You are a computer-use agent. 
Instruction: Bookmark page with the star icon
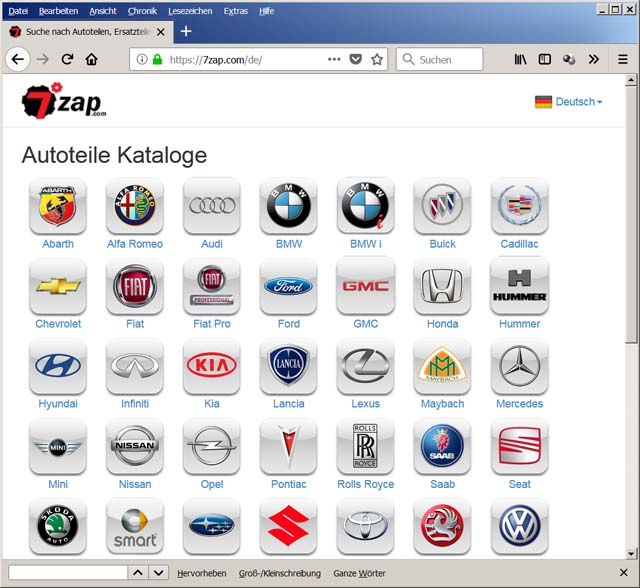pos(377,60)
